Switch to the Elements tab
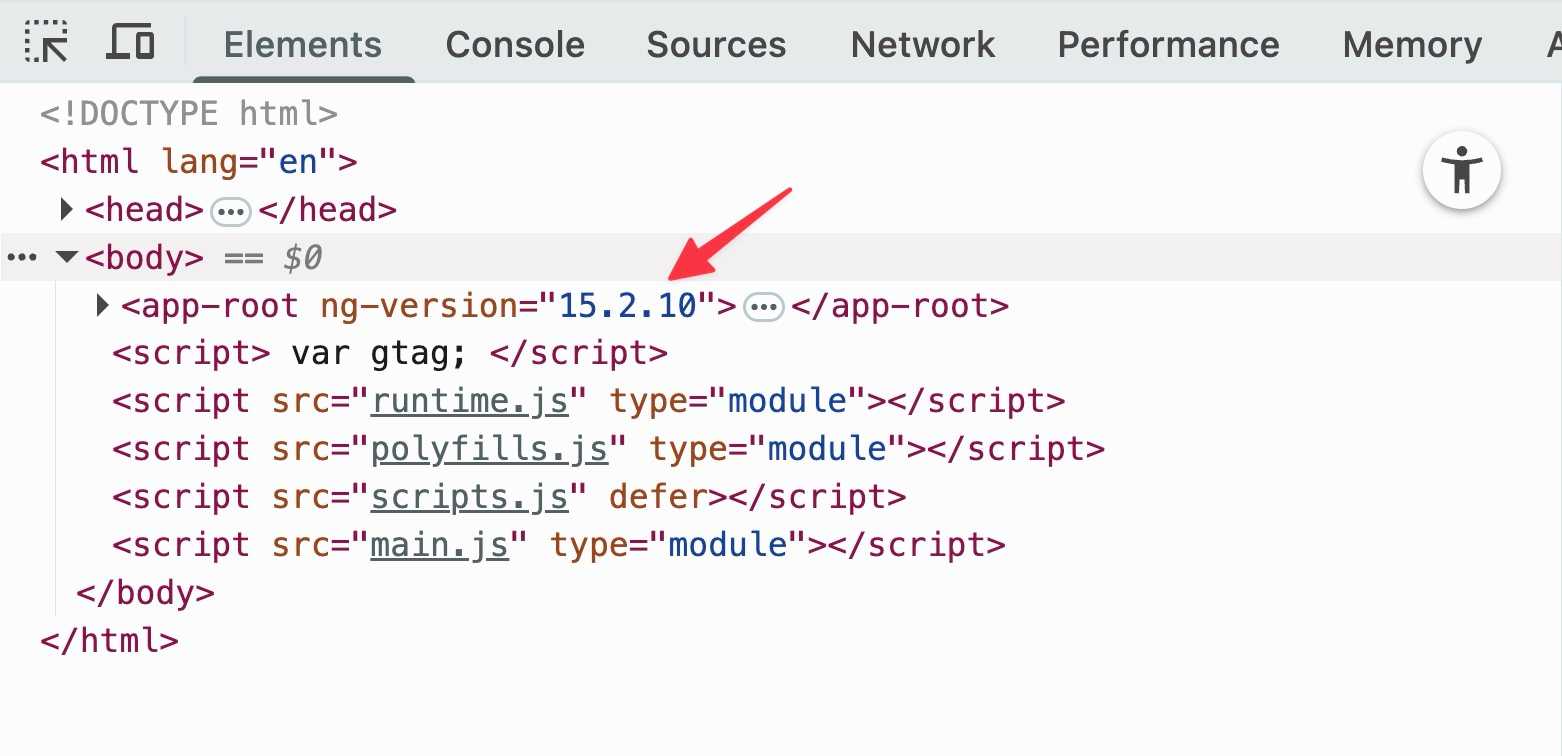This screenshot has height=756, width=1562. pos(303,44)
